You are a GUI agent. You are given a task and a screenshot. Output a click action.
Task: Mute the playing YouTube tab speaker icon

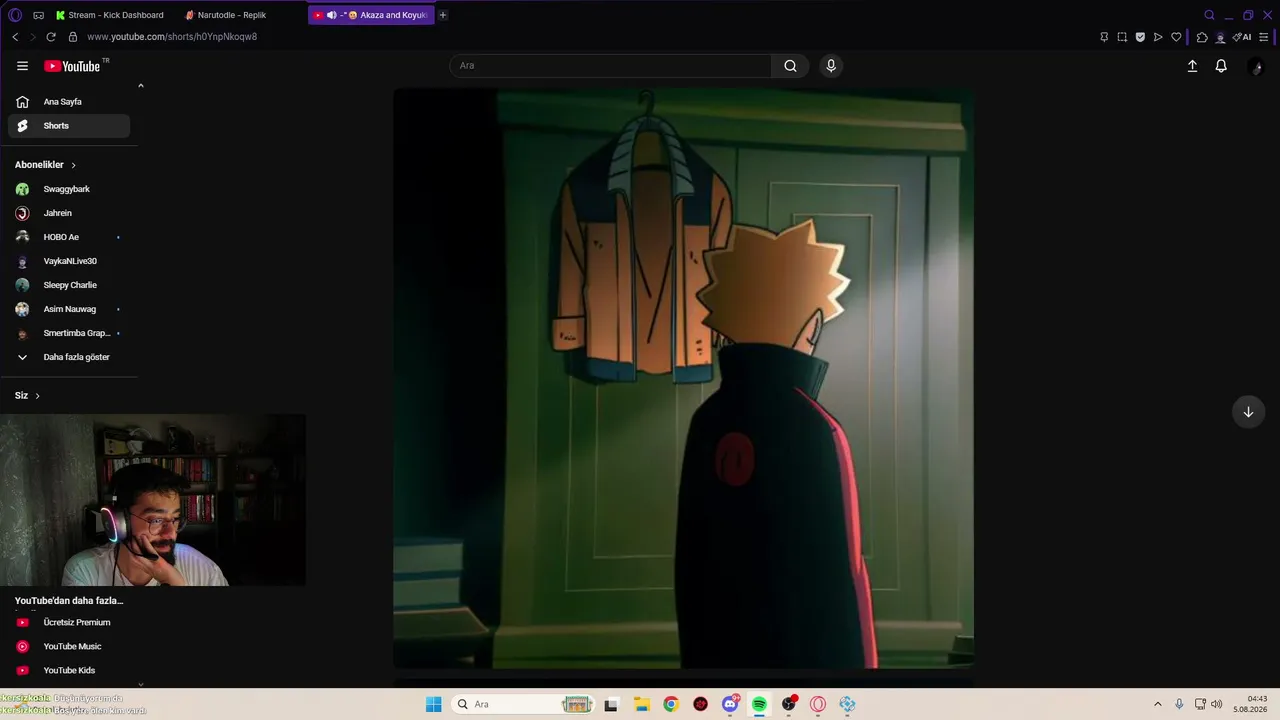(x=331, y=15)
